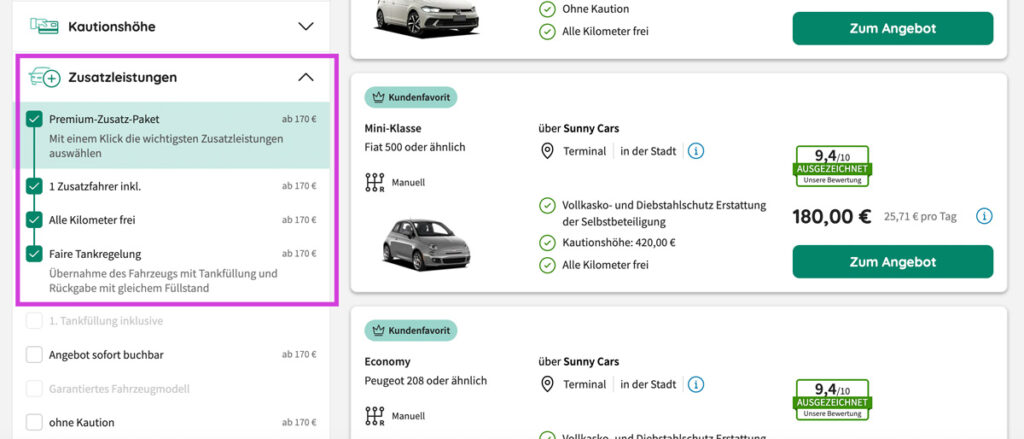Expand the Kautionshöhe filter chevron
Image resolution: width=1024 pixels, height=439 pixels.
click(x=306, y=27)
